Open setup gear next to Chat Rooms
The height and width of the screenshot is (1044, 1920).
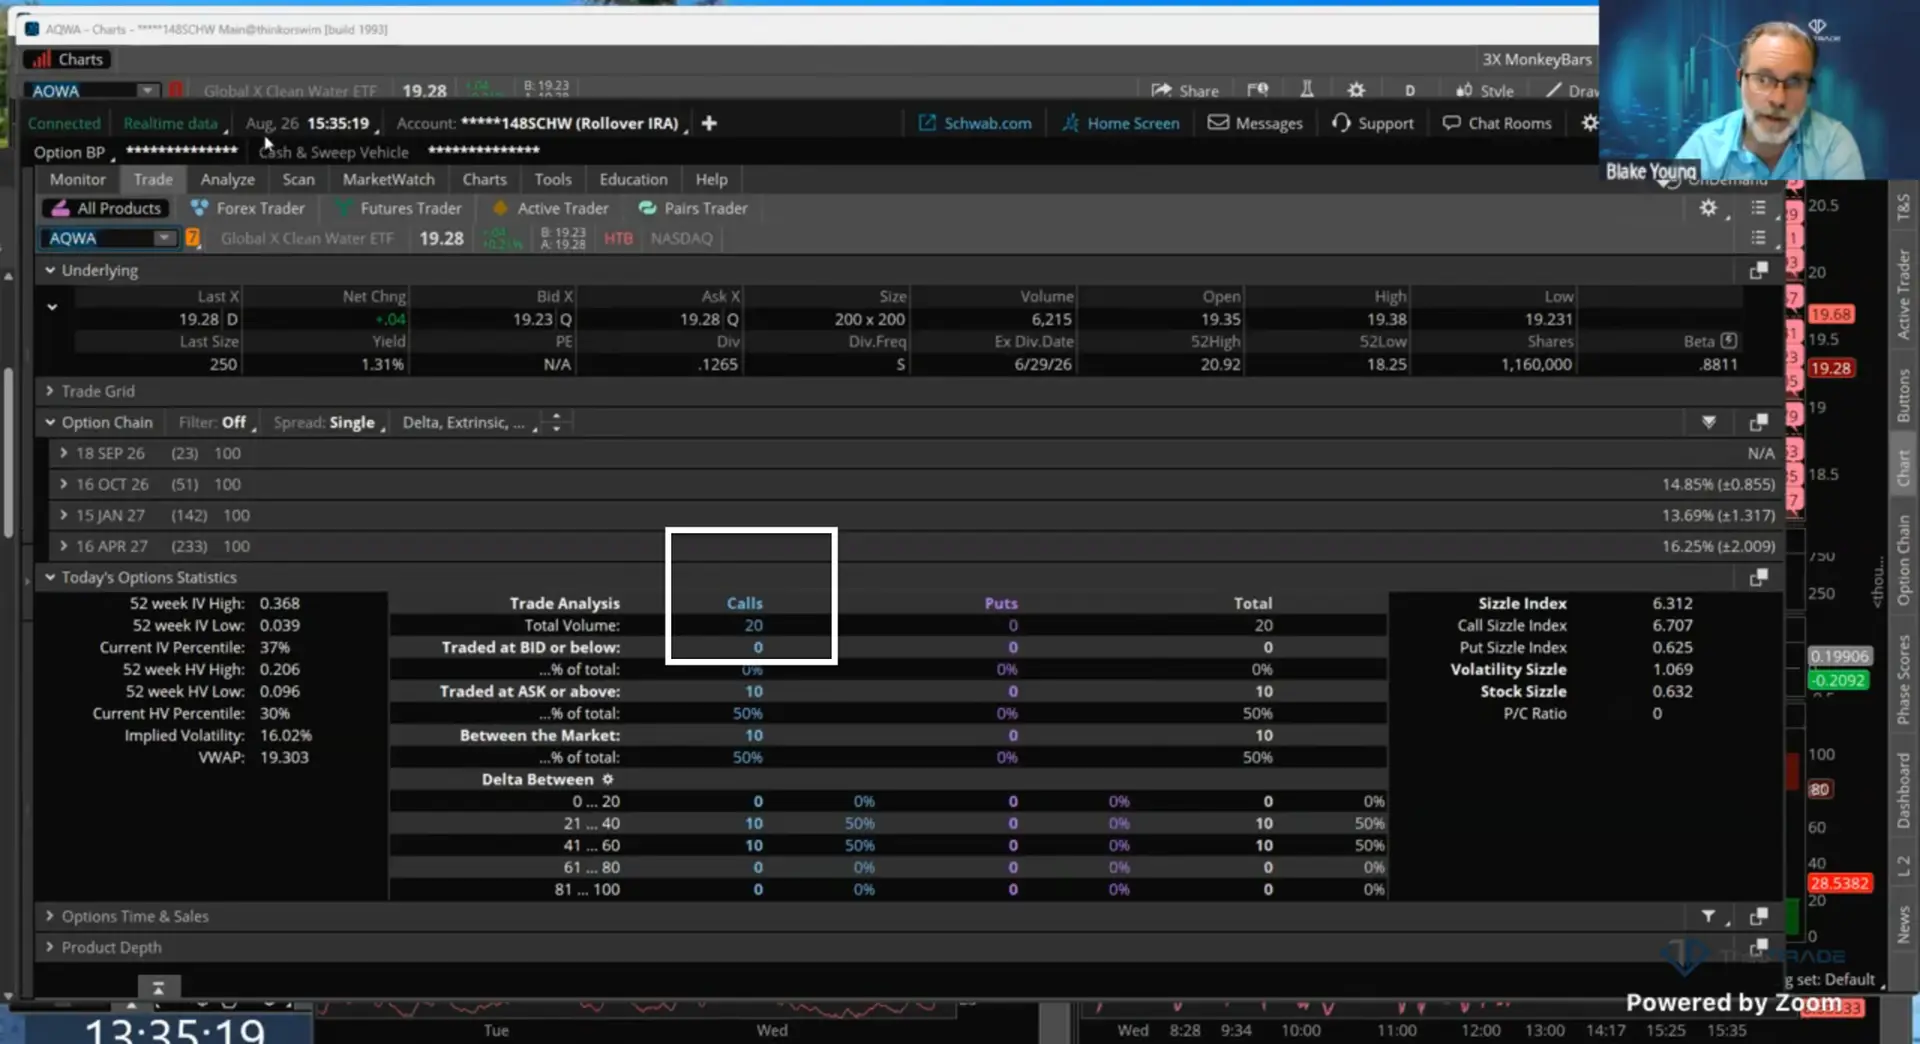click(1589, 123)
